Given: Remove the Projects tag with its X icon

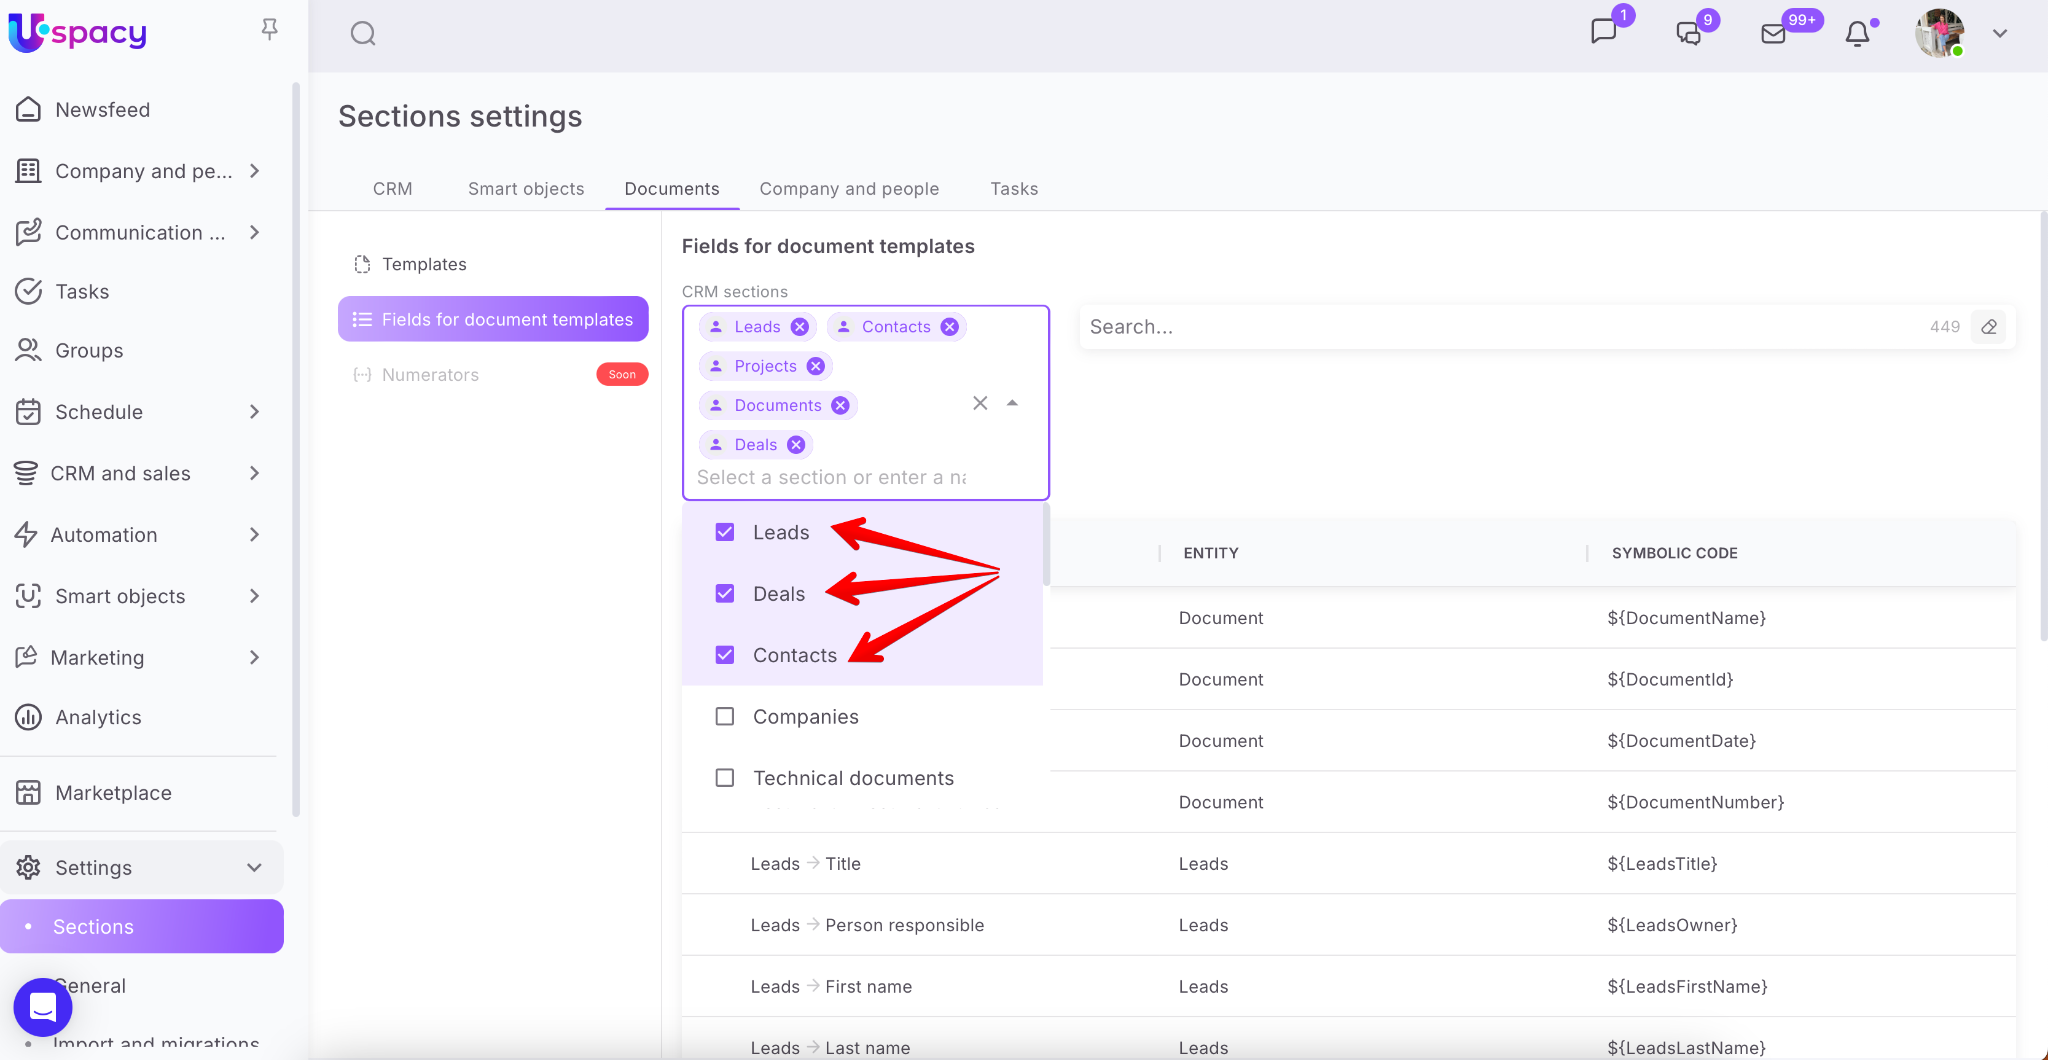Looking at the screenshot, I should pos(816,366).
